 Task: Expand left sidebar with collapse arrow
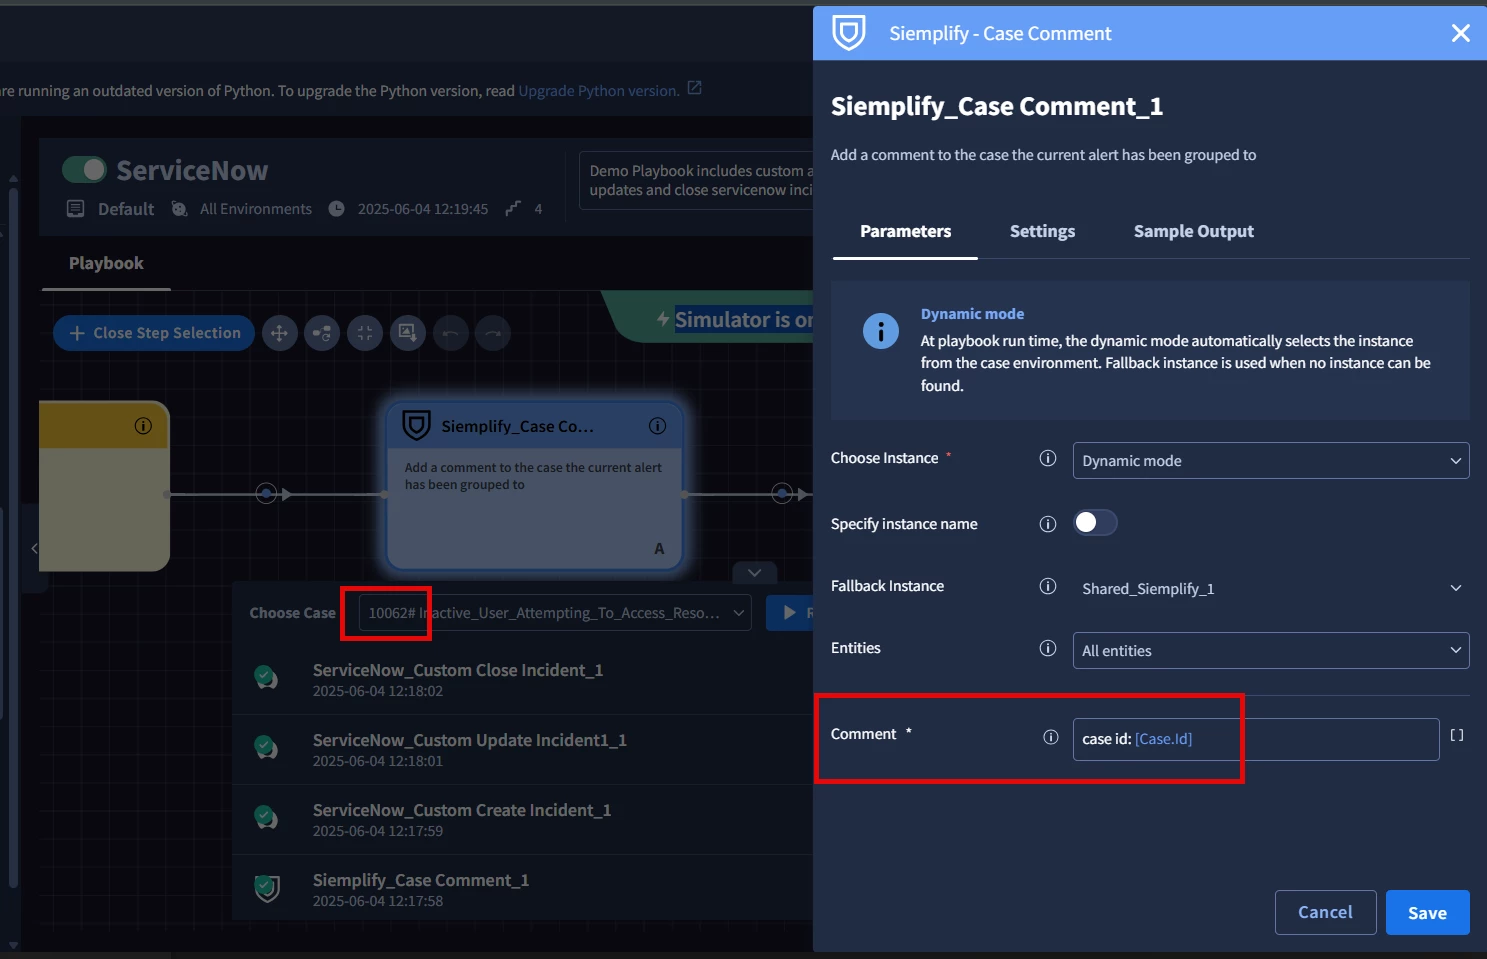34,548
